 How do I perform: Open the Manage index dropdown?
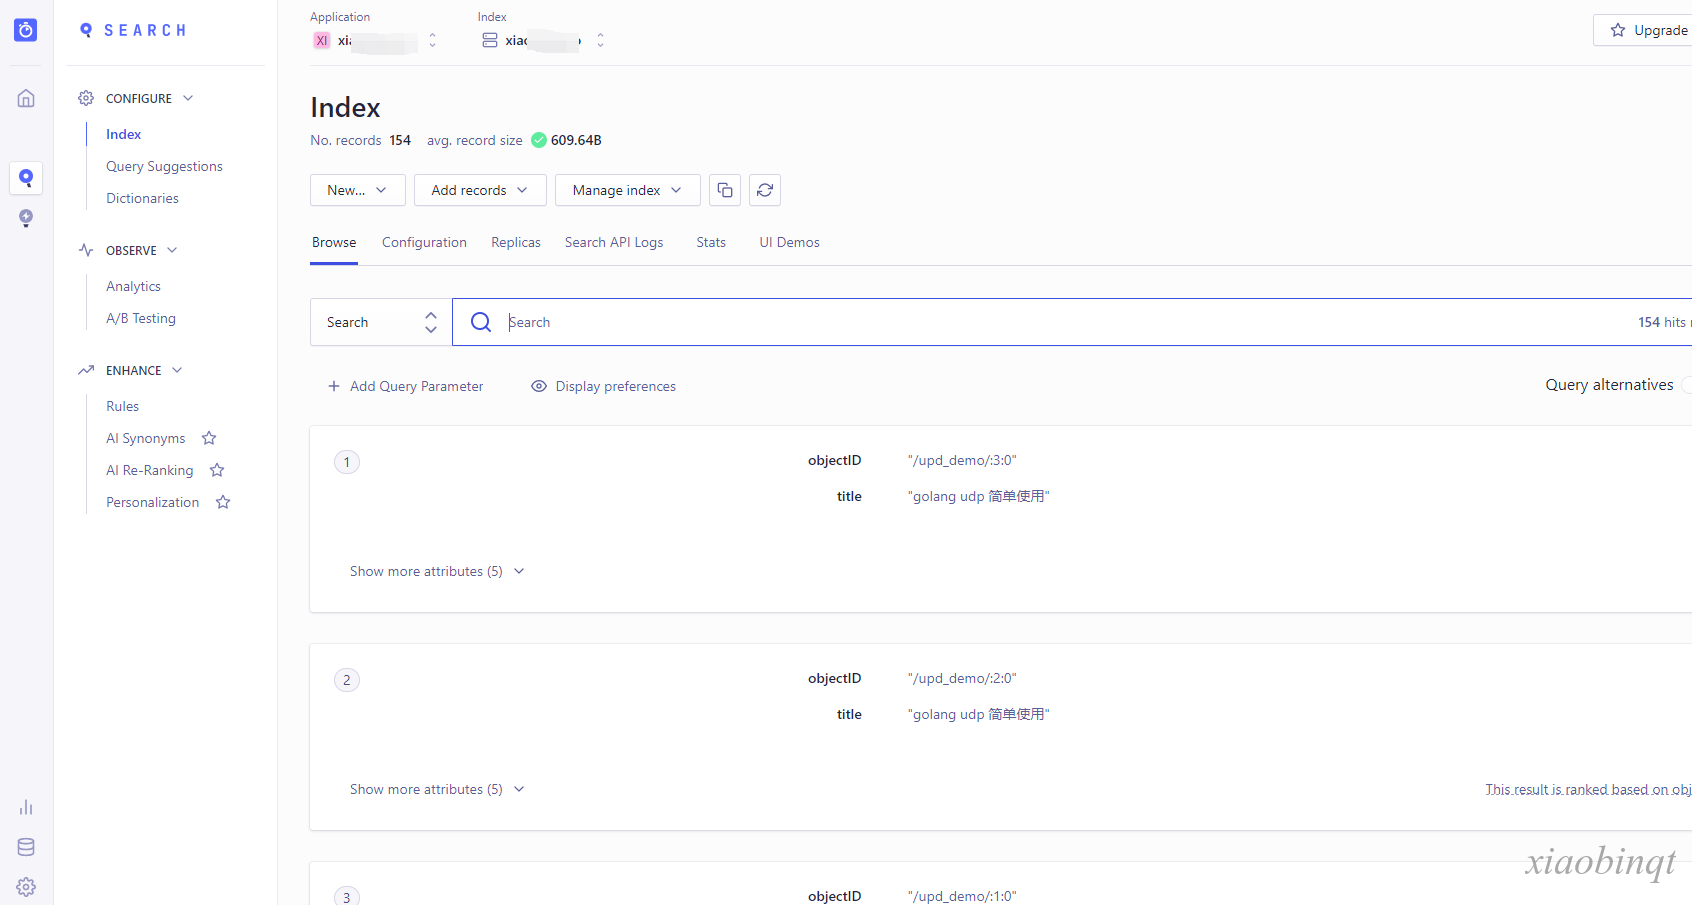[x=628, y=190]
